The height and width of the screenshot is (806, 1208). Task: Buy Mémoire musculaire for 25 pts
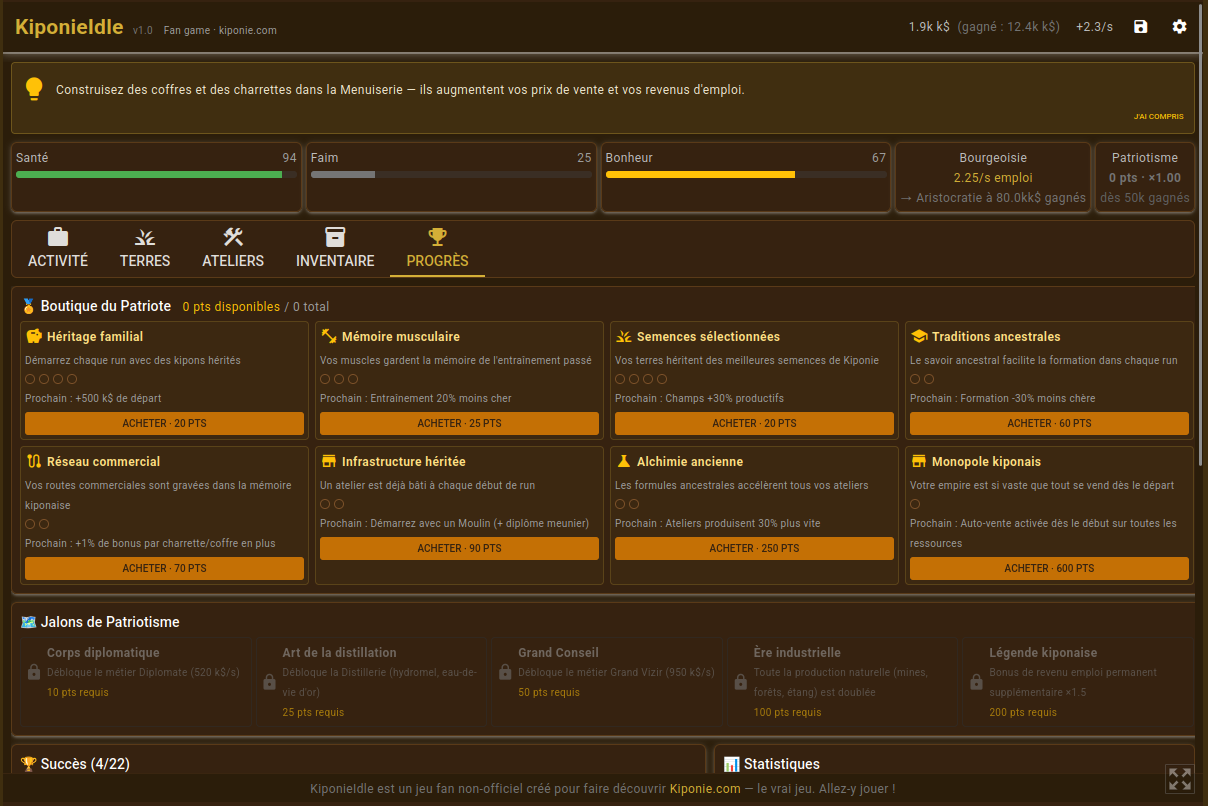[x=459, y=423]
